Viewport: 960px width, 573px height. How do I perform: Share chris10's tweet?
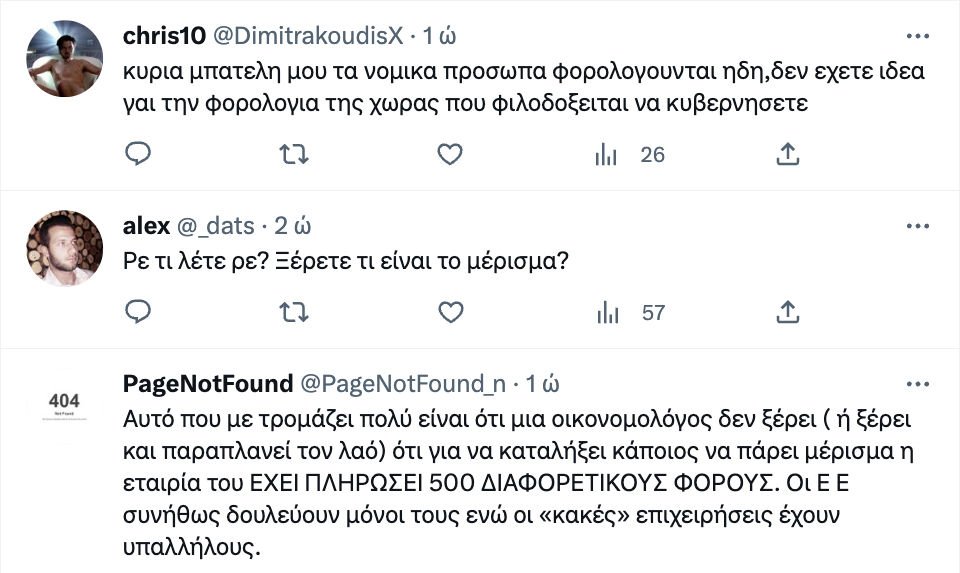coord(787,154)
